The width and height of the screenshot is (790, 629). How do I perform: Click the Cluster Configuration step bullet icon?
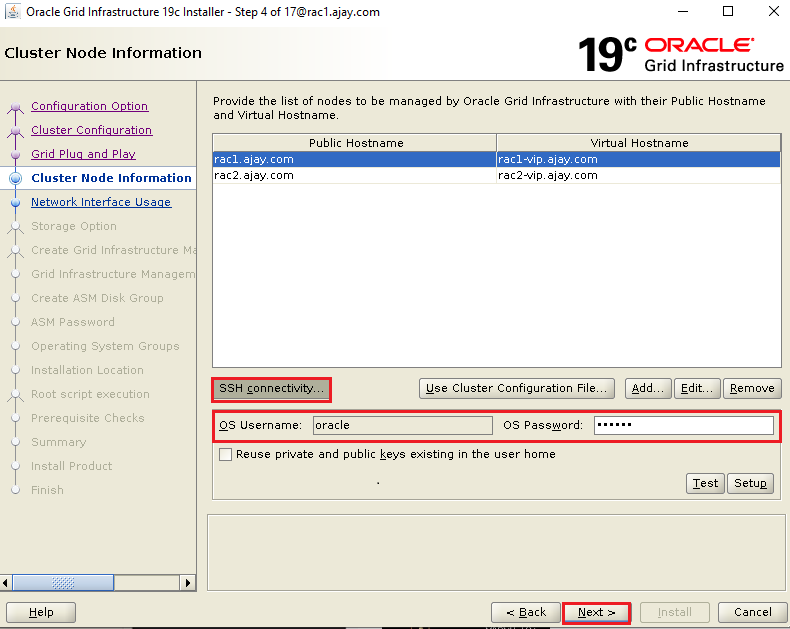16,131
